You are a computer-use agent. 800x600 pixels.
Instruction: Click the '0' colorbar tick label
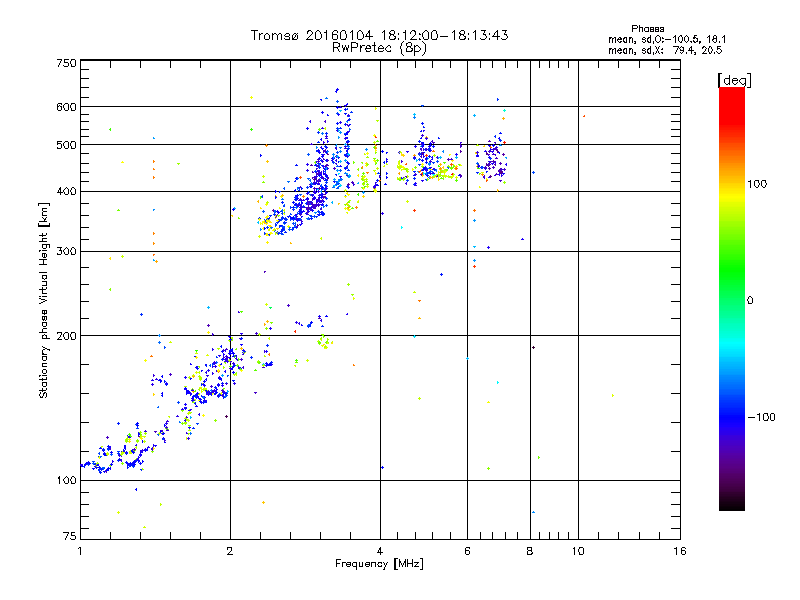tap(750, 301)
